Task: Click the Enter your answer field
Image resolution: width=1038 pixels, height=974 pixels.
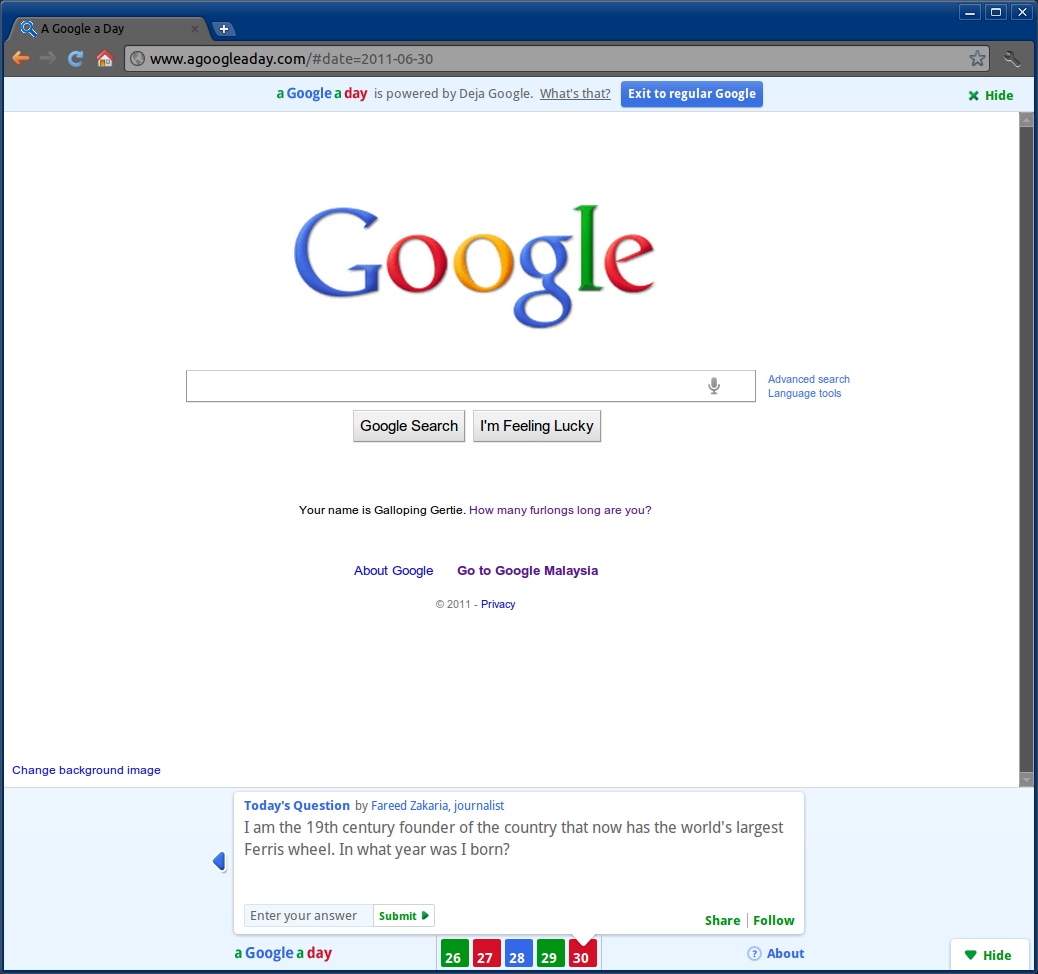Action: [x=308, y=916]
